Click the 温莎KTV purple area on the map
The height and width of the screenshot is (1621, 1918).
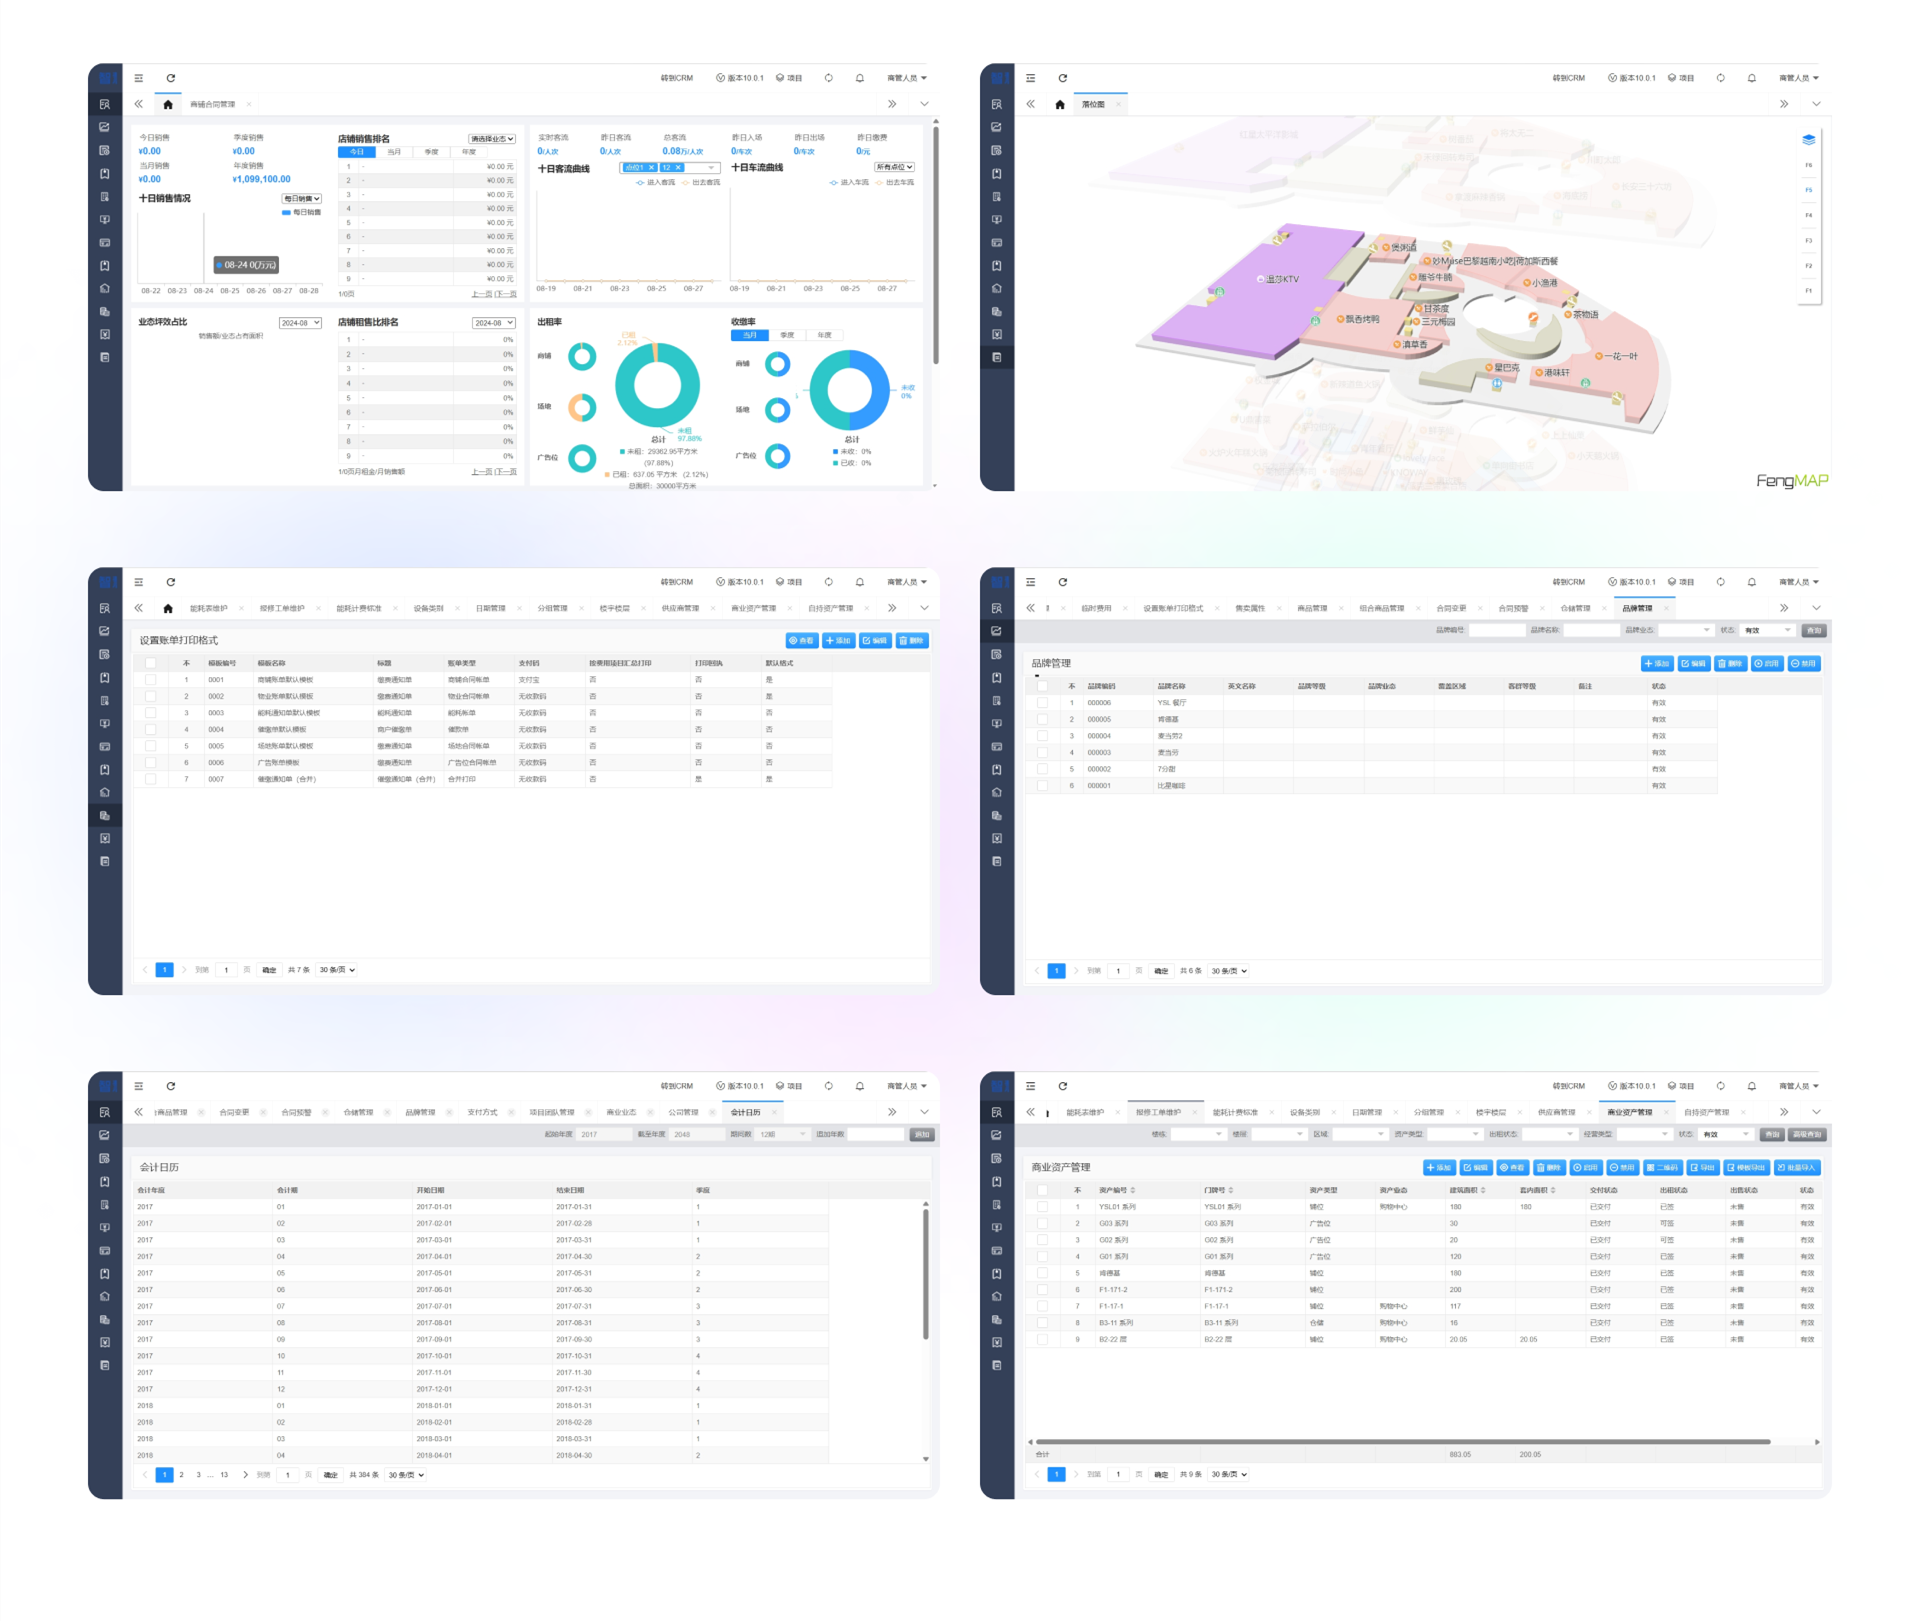tap(1260, 290)
